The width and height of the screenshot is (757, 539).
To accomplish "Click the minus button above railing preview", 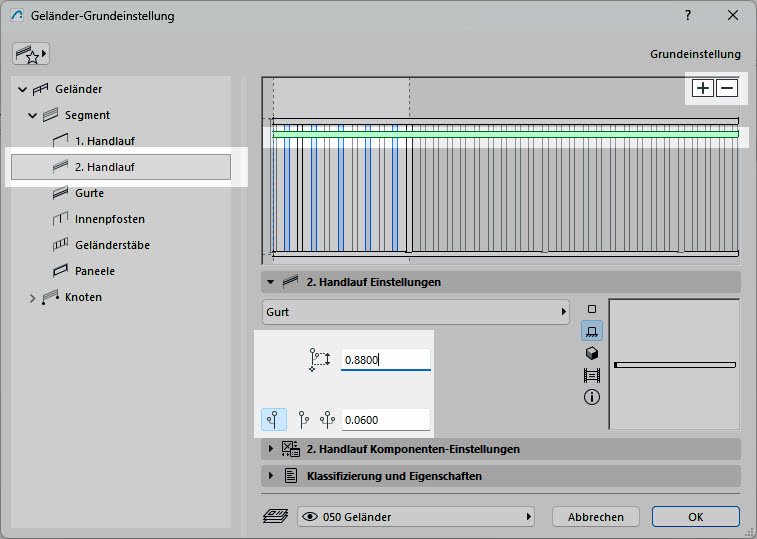I will pos(727,88).
